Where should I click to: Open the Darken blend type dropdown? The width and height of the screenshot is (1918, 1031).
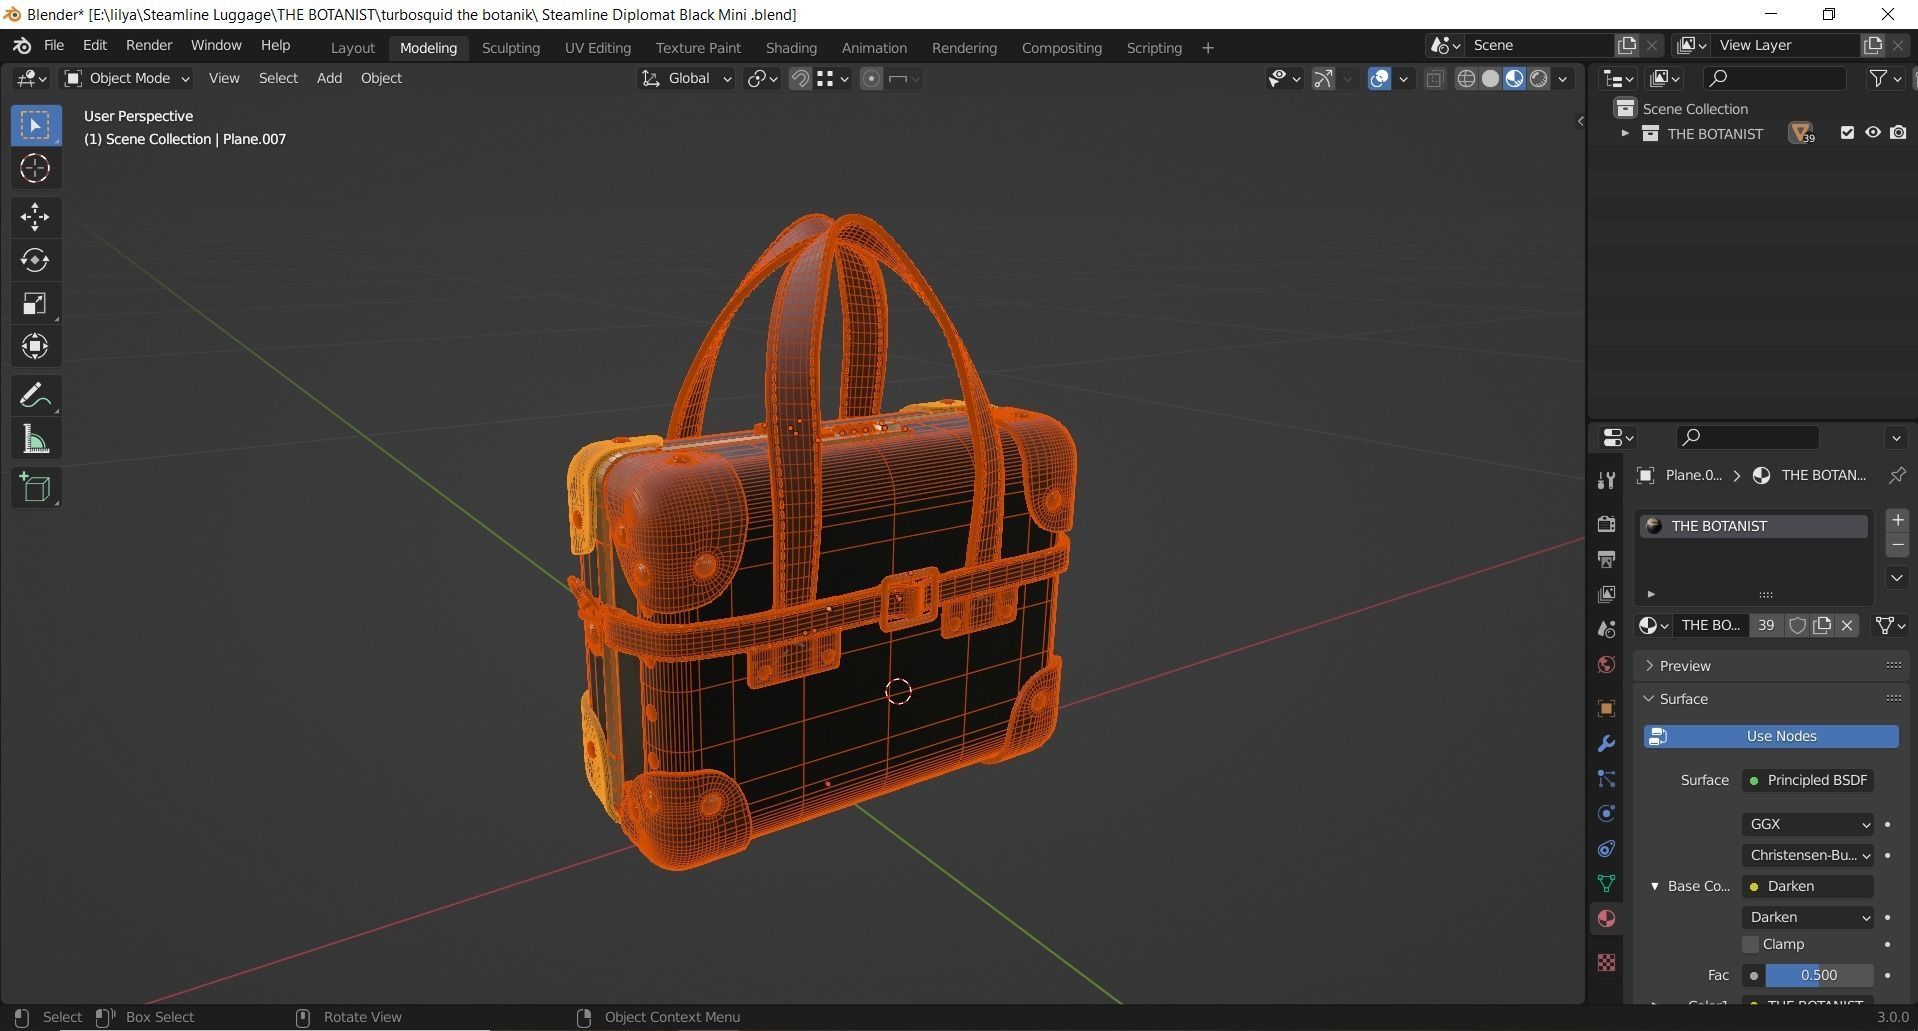pos(1808,917)
